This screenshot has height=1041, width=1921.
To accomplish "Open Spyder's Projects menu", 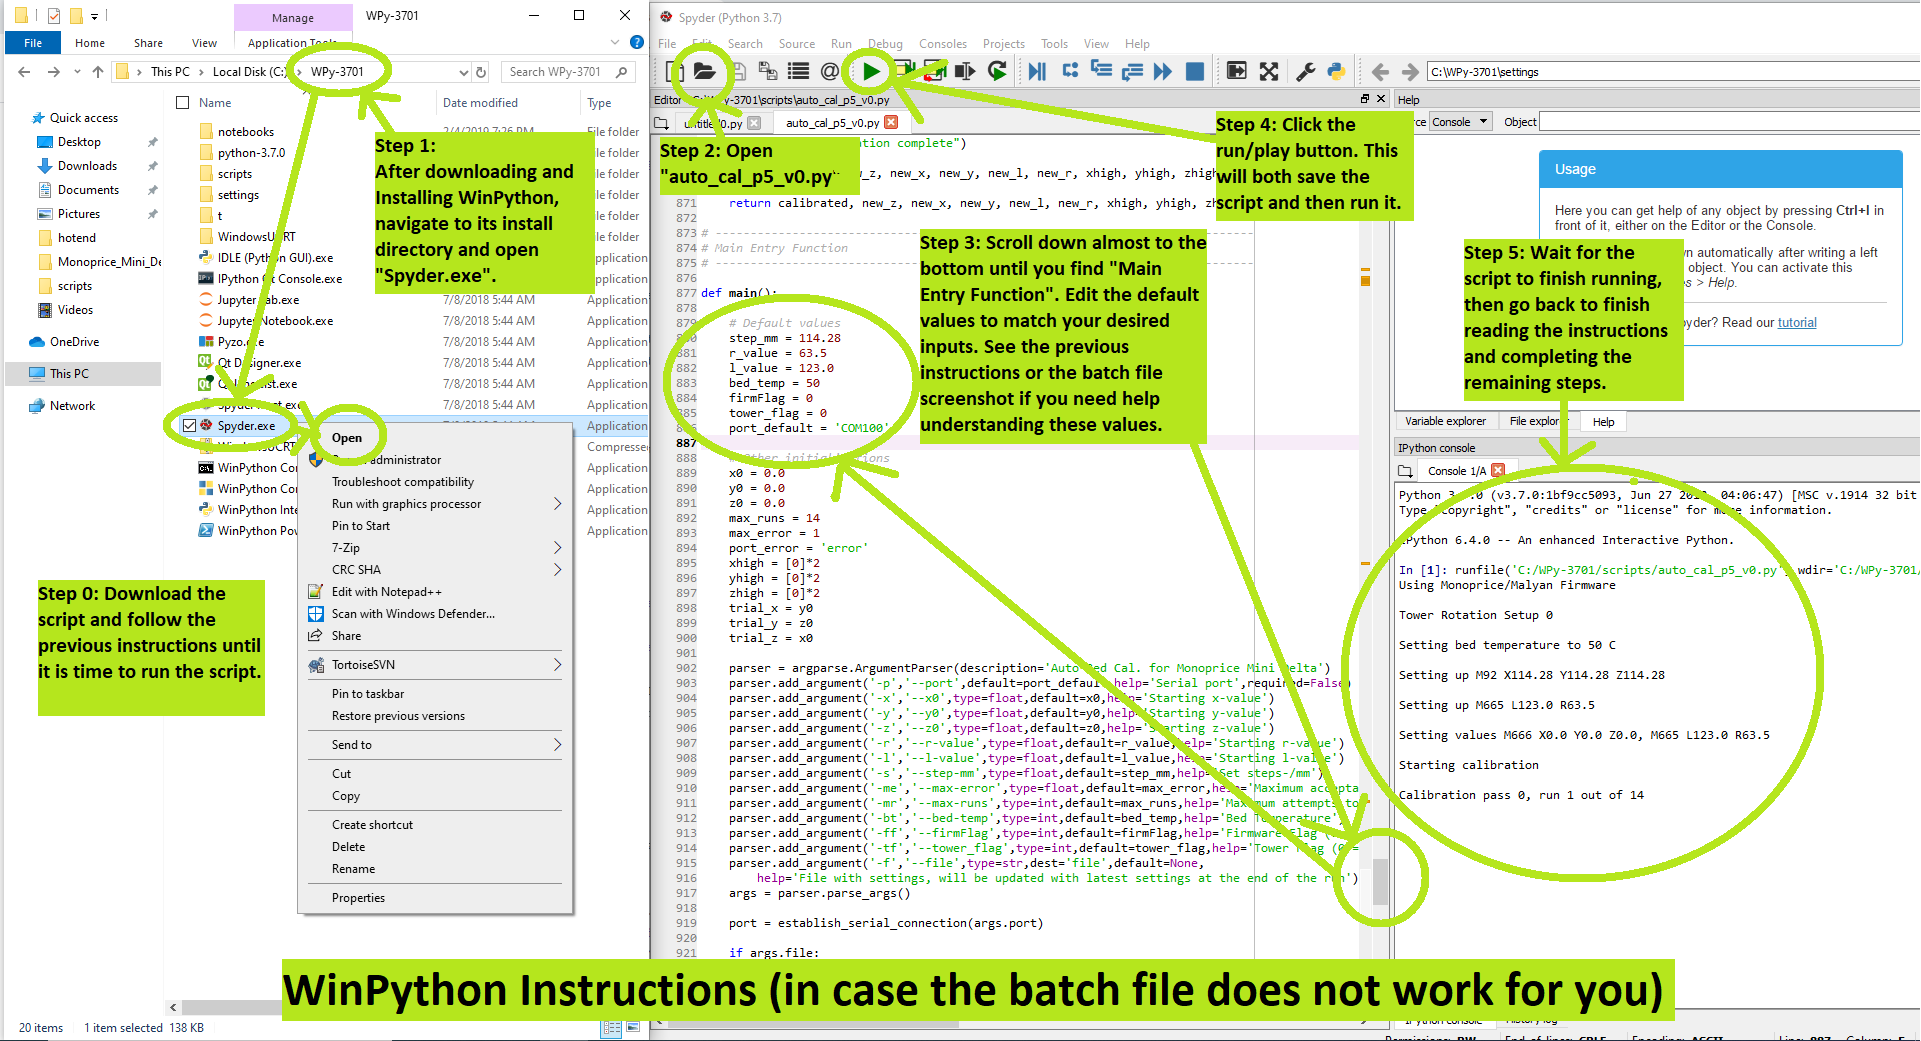I will point(1003,43).
